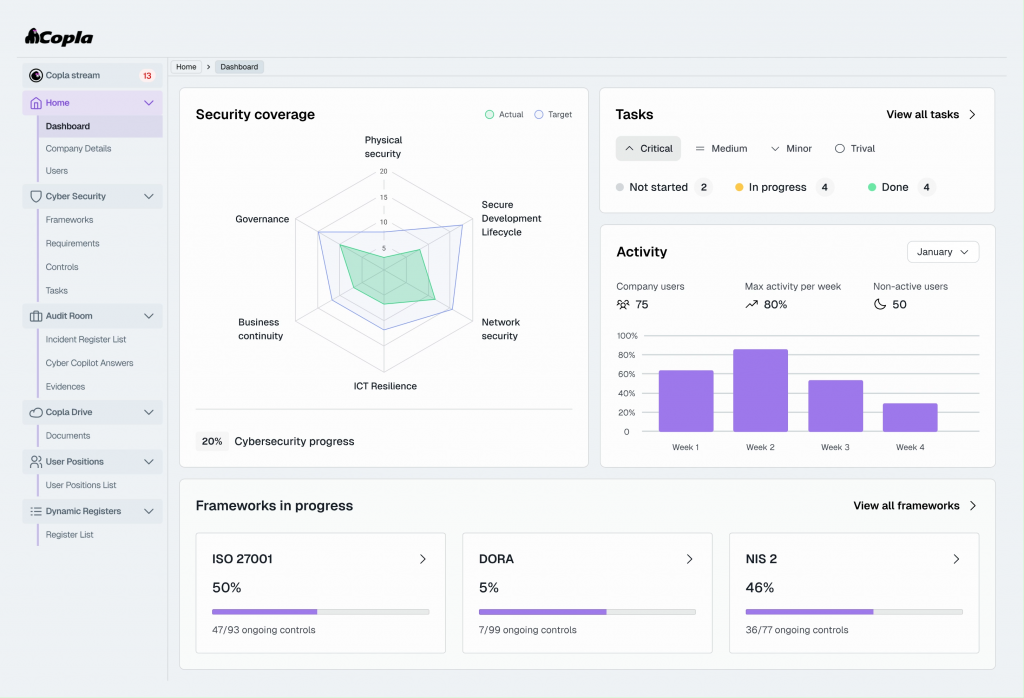Select the Trival task priority filter
Viewport: 1024px width, 698px height.
[855, 149]
